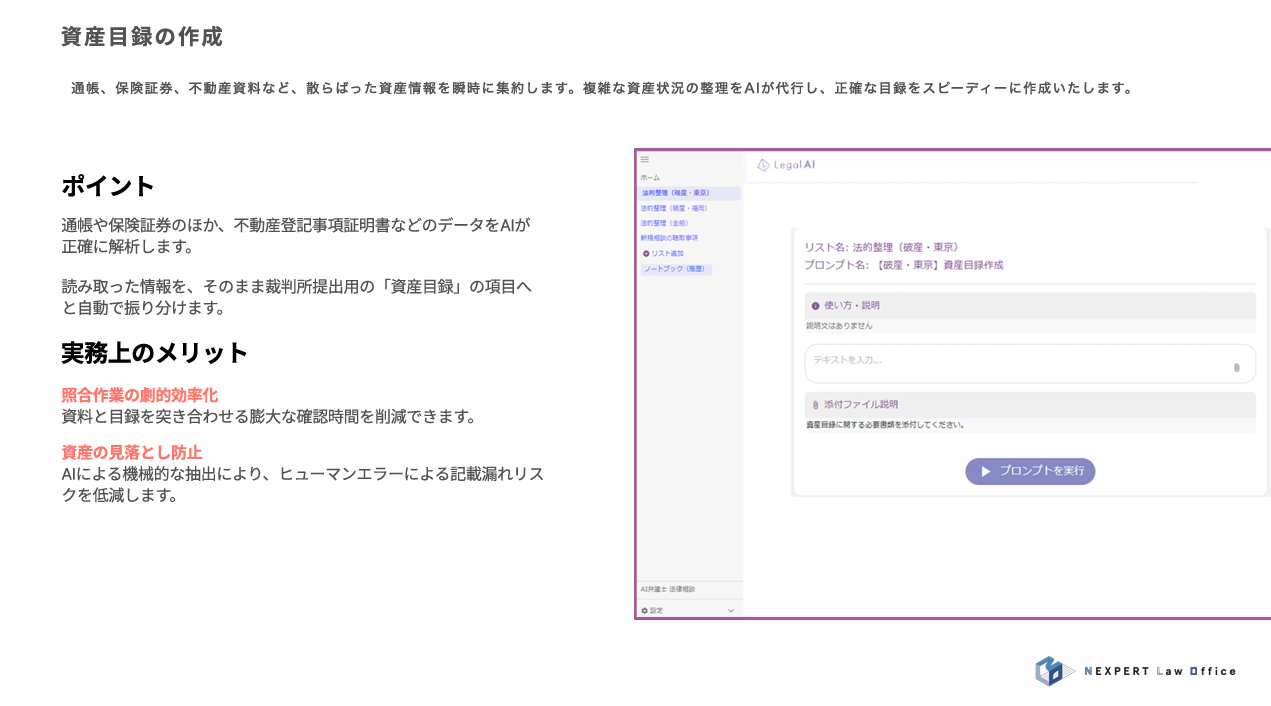Open the 法的整理（全般）list

[x=666, y=222]
